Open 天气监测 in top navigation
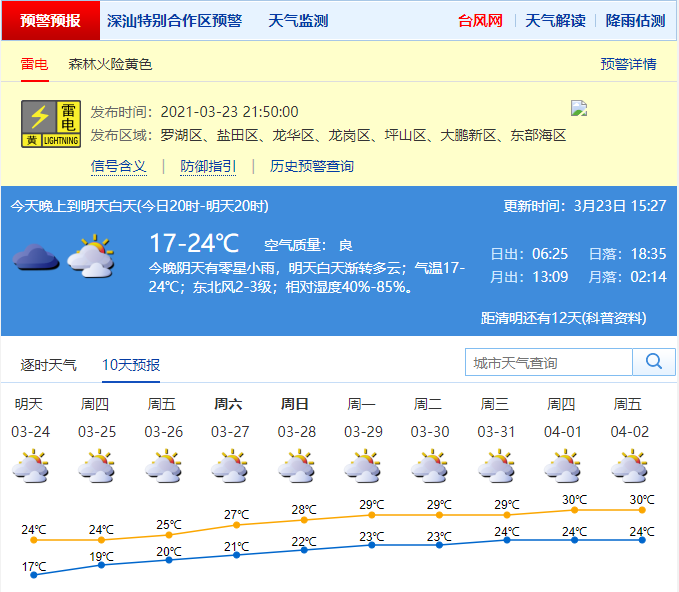Image resolution: width=679 pixels, height=592 pixels. (298, 20)
